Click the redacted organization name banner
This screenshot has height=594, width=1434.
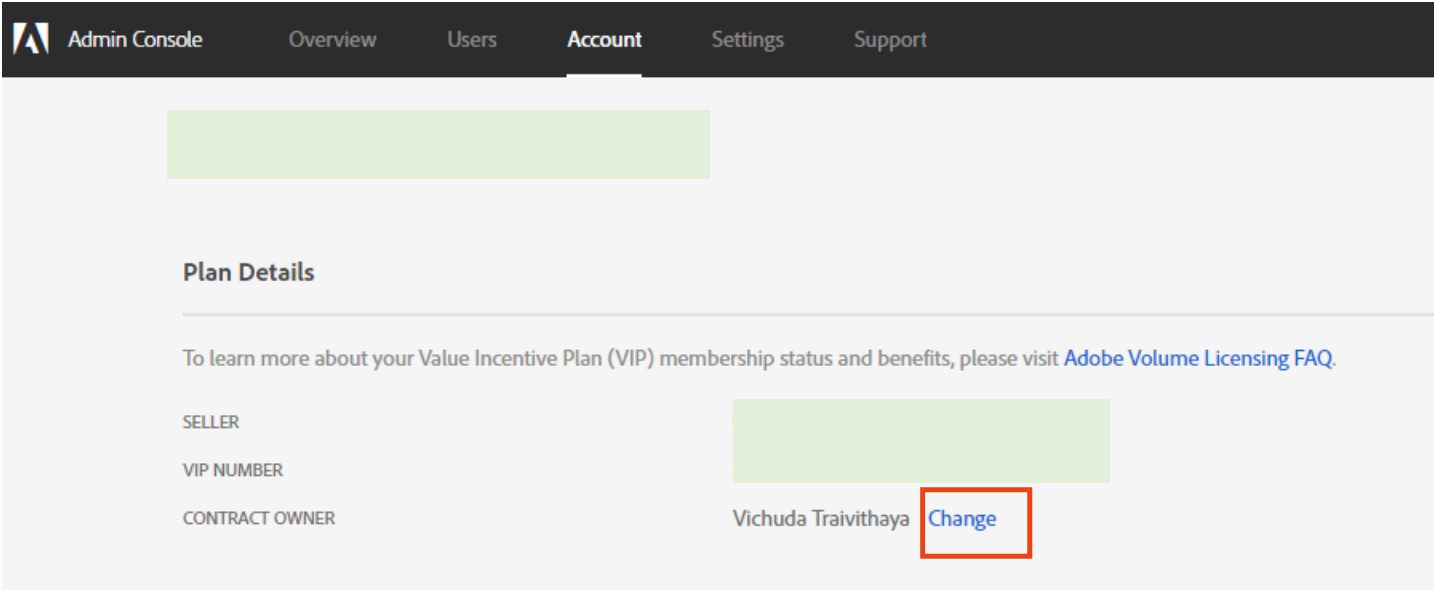coord(438,144)
